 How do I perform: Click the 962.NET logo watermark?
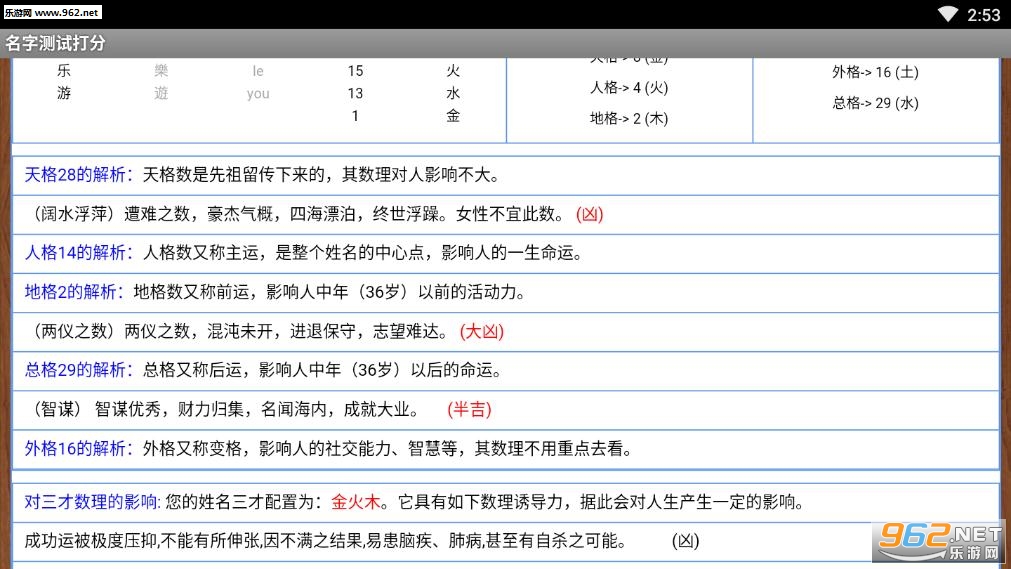pyautogui.click(x=940, y=543)
